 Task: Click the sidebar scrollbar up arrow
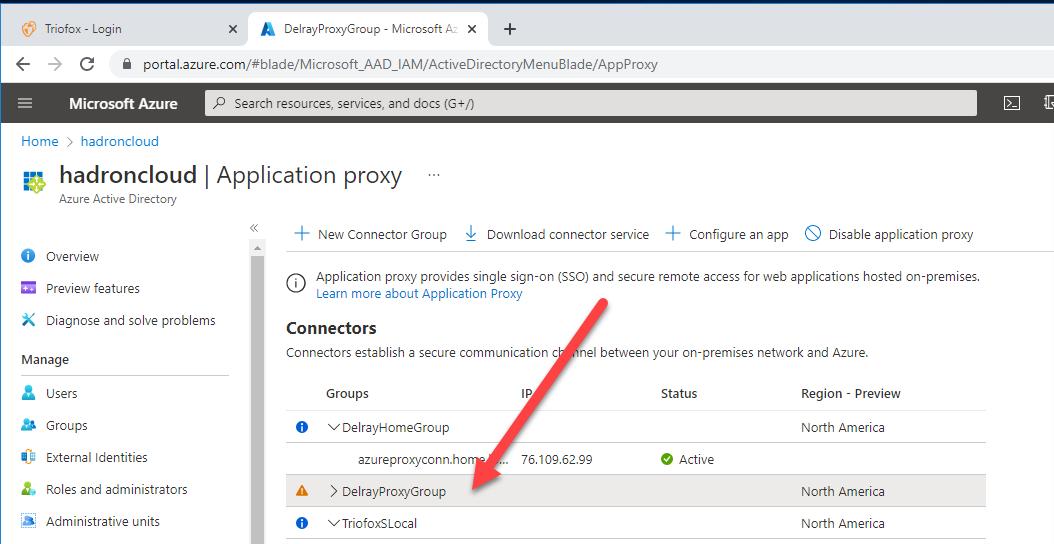pos(257,249)
